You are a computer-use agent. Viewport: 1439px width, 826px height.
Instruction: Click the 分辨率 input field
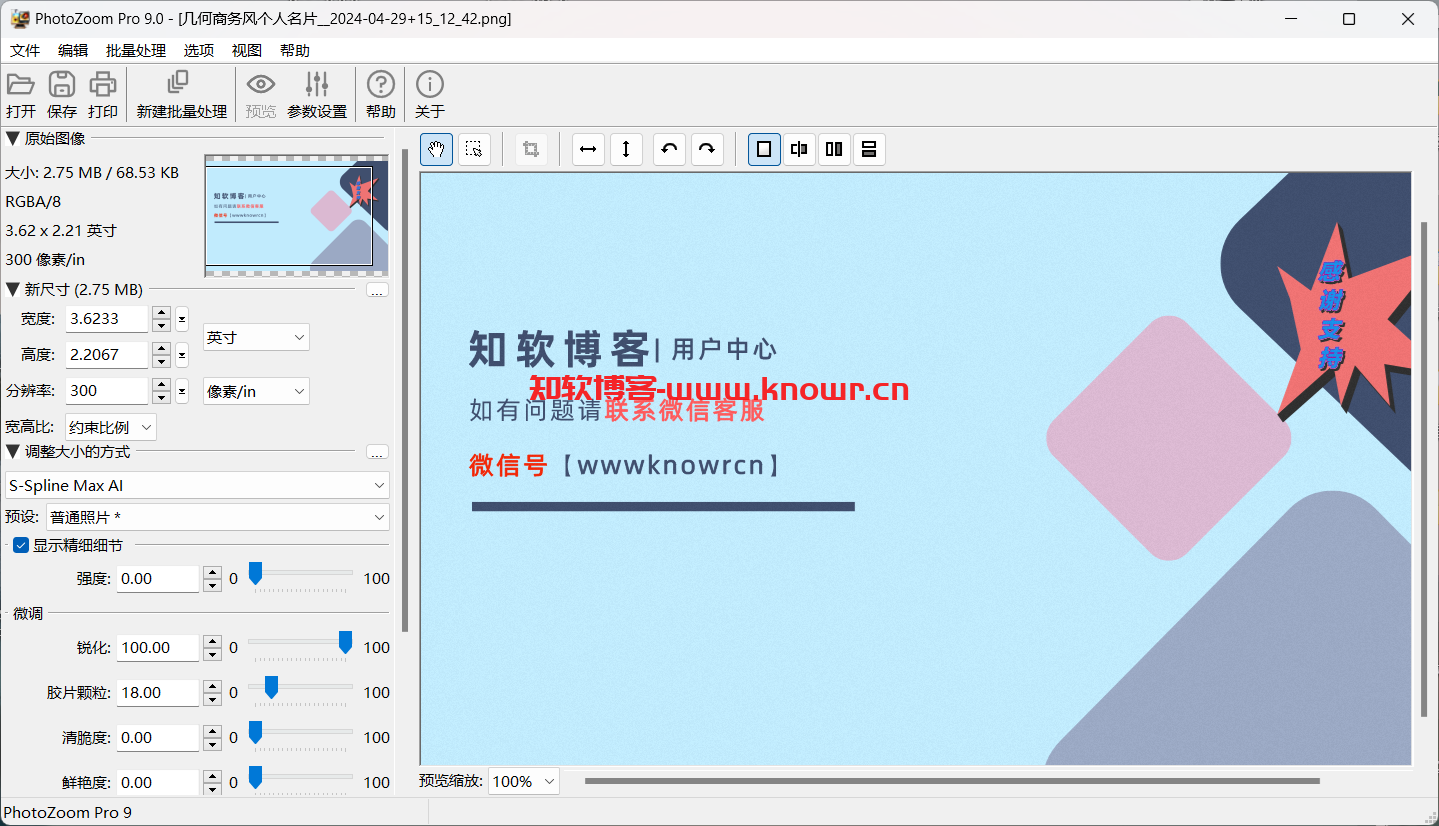click(x=107, y=391)
